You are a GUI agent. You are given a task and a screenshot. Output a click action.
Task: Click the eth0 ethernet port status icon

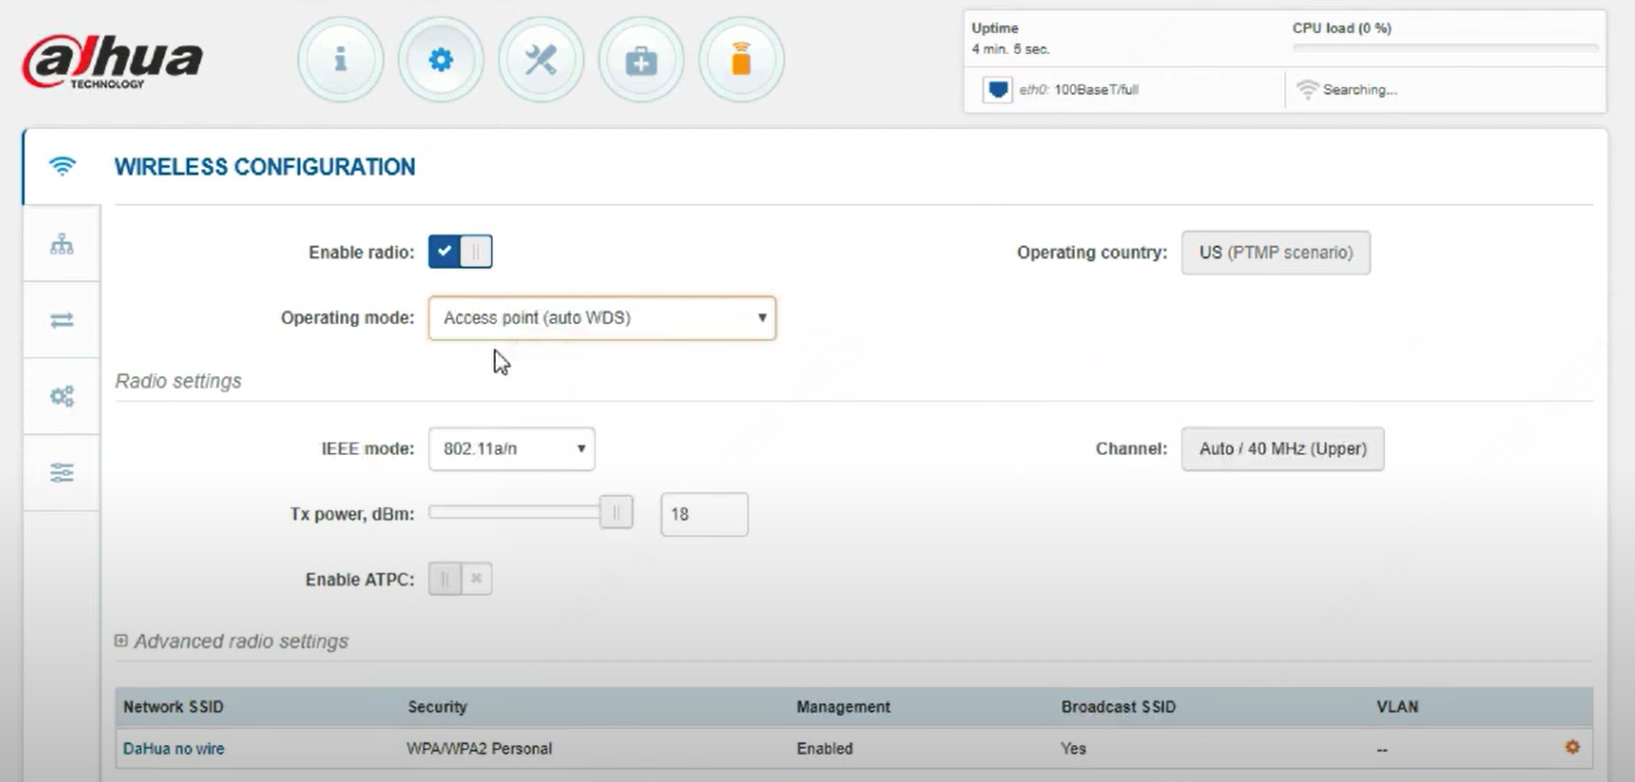(x=997, y=90)
